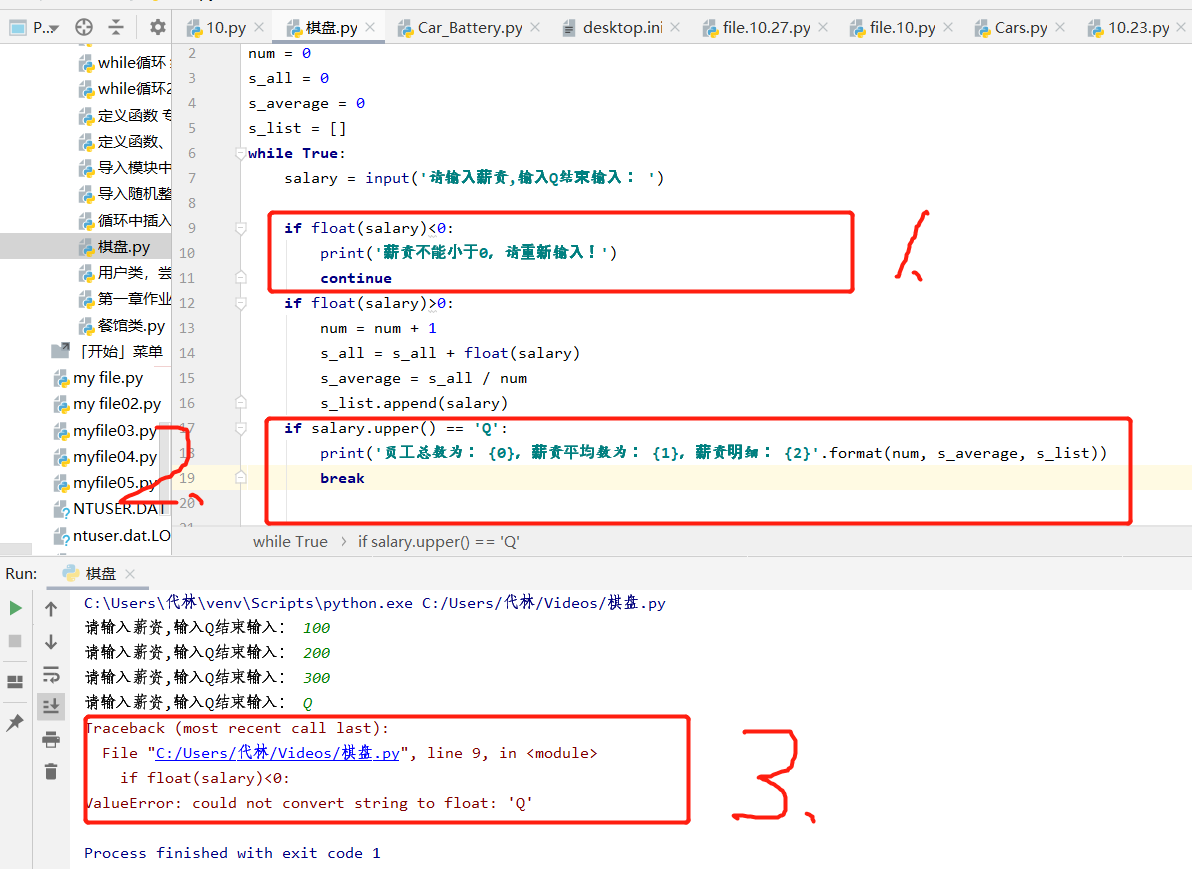Select NTUSER.DAT in the project tree
This screenshot has width=1192, height=869.
coord(109,509)
